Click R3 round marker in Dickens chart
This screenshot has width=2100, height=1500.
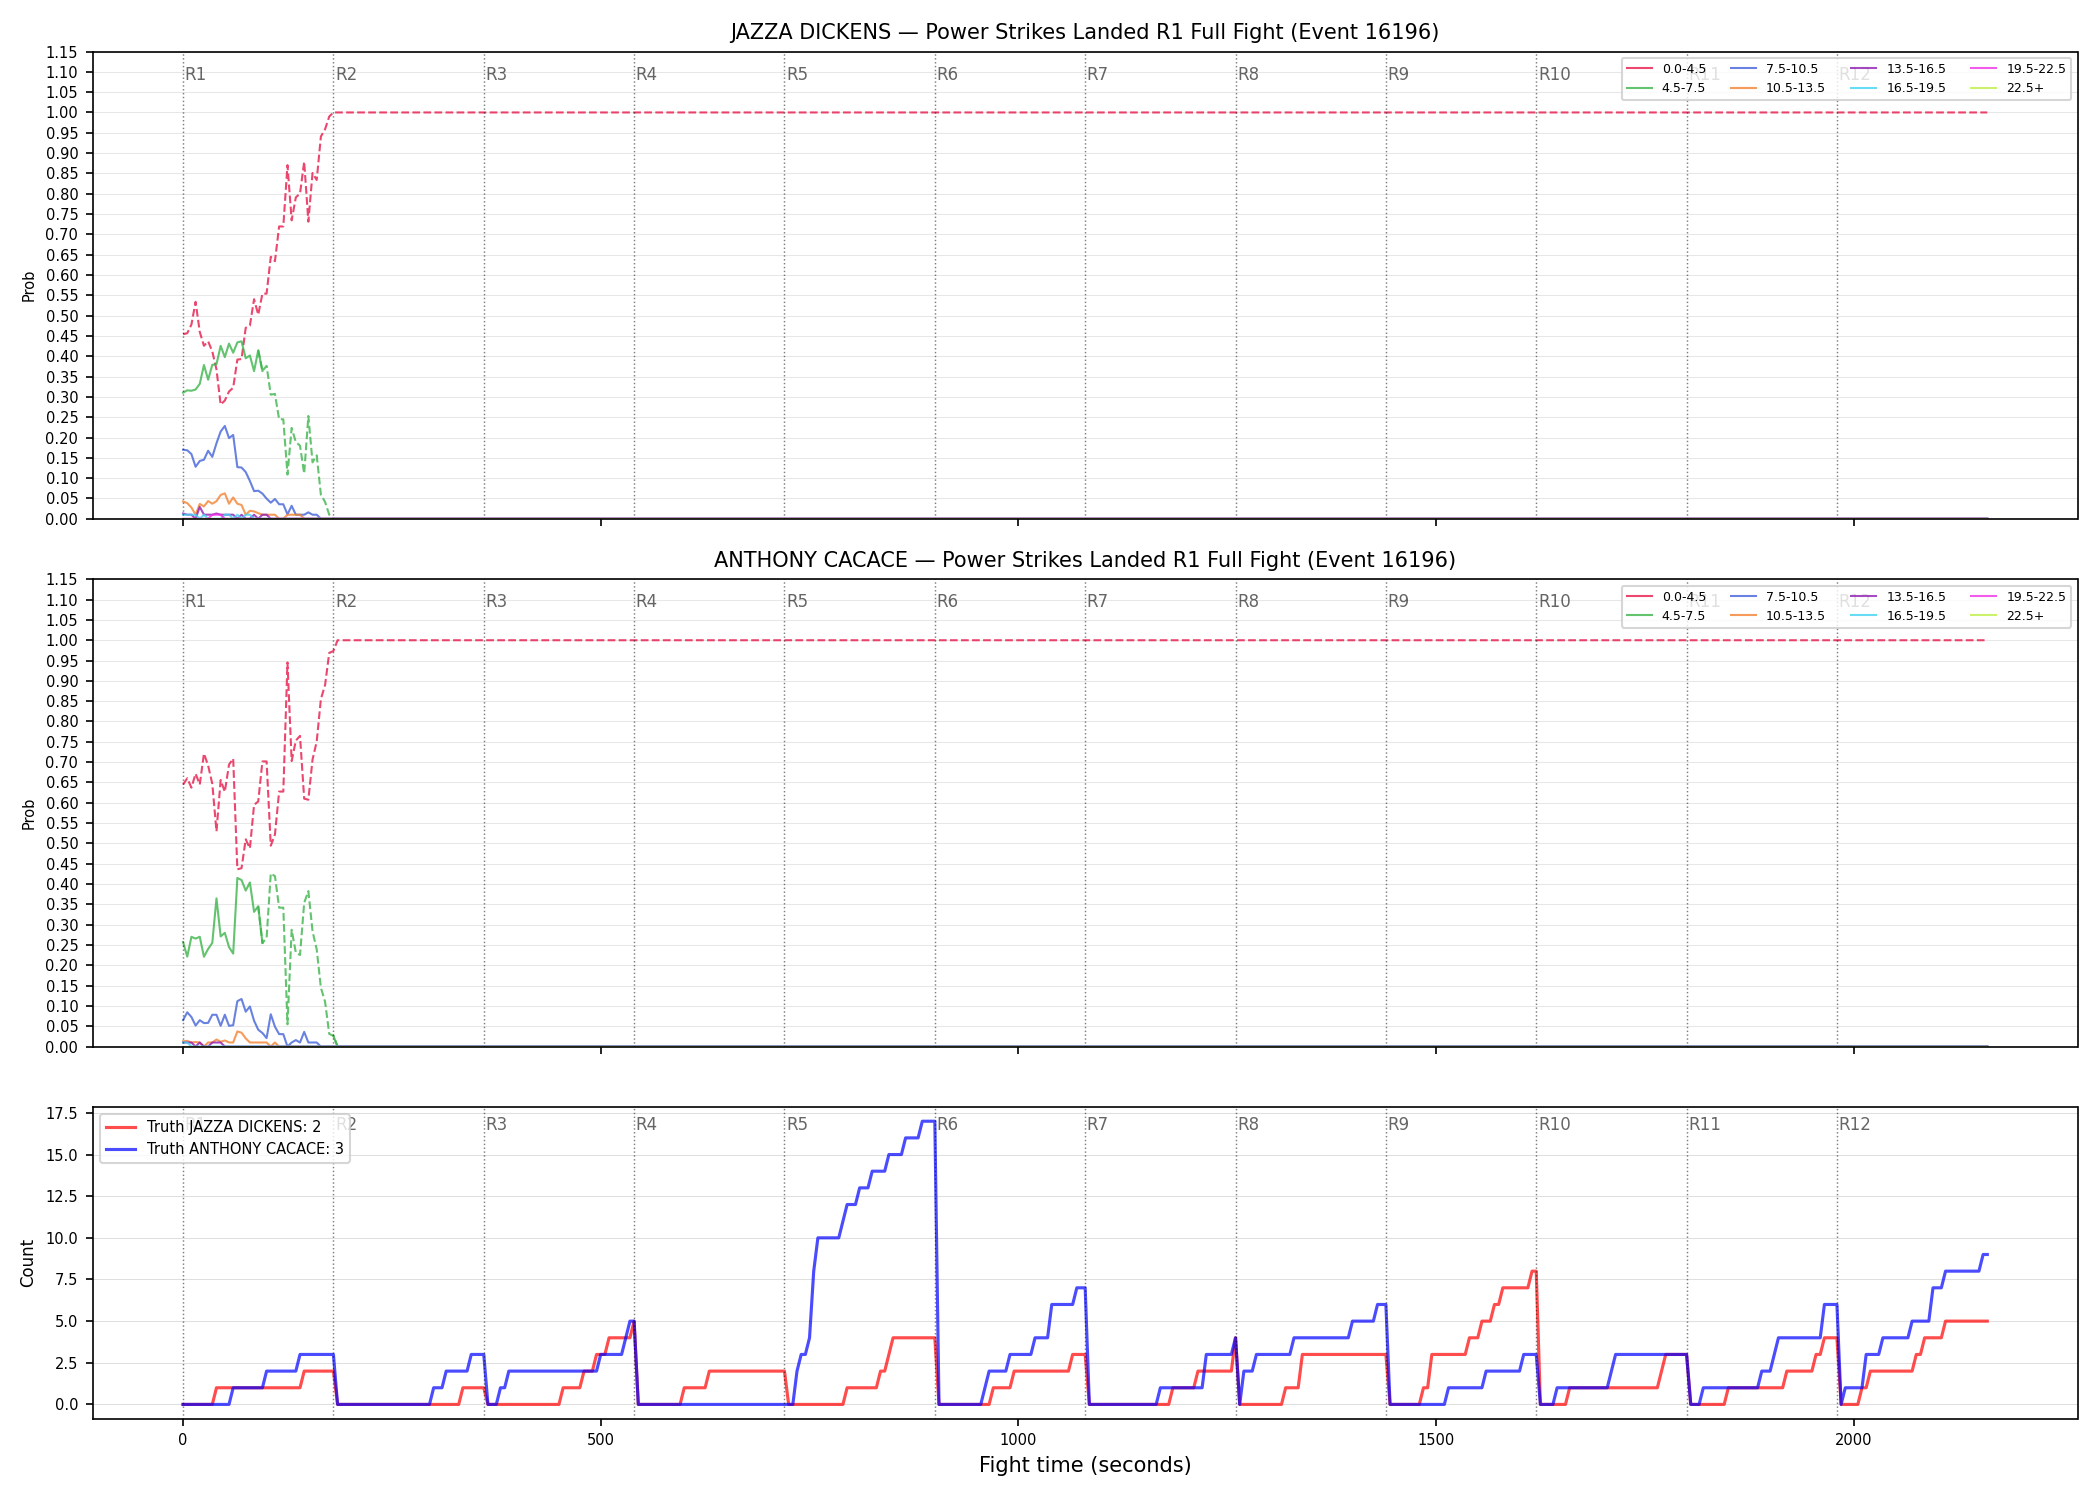[496, 74]
